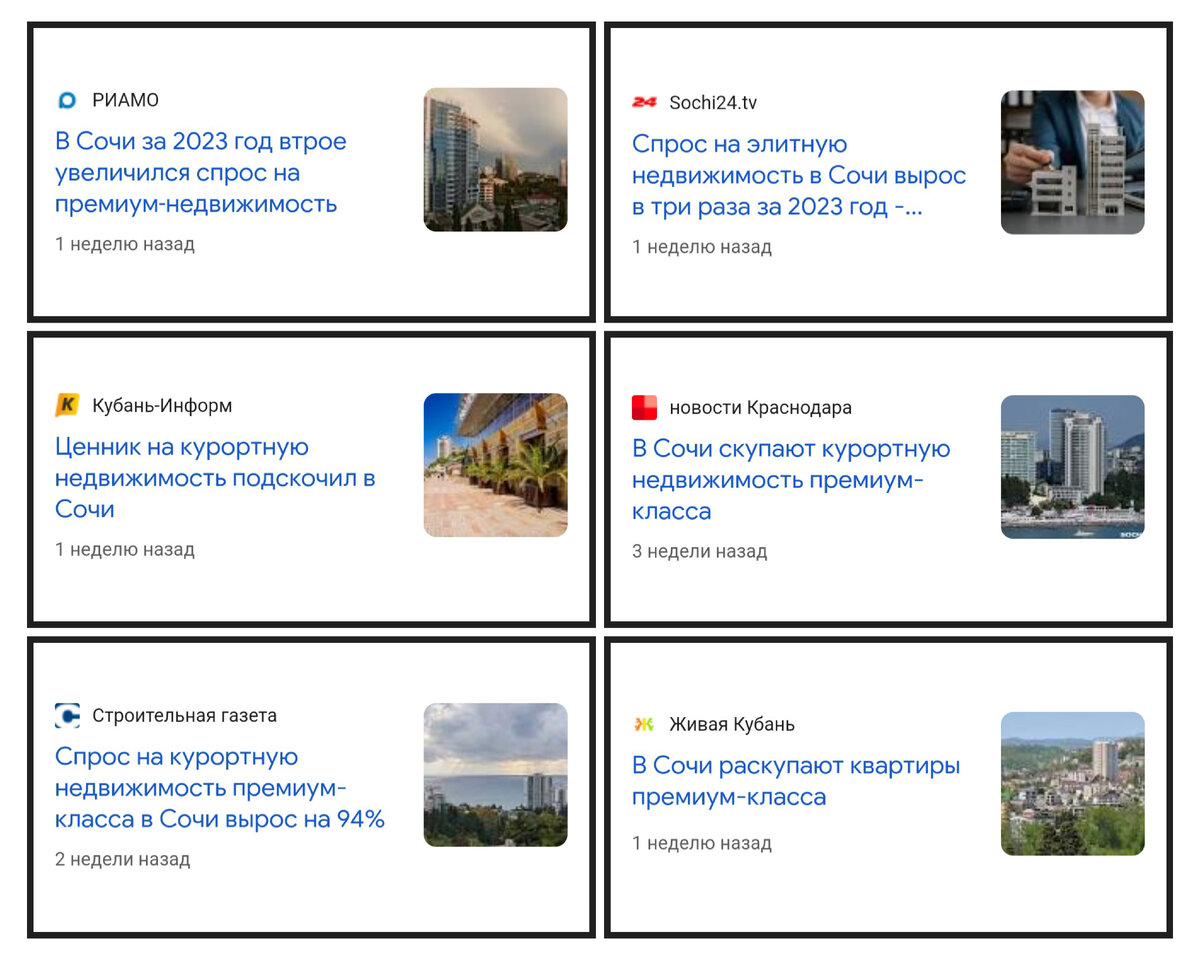Click the Sochi24.tv red logo icon
The height and width of the screenshot is (960, 1200).
click(x=644, y=102)
